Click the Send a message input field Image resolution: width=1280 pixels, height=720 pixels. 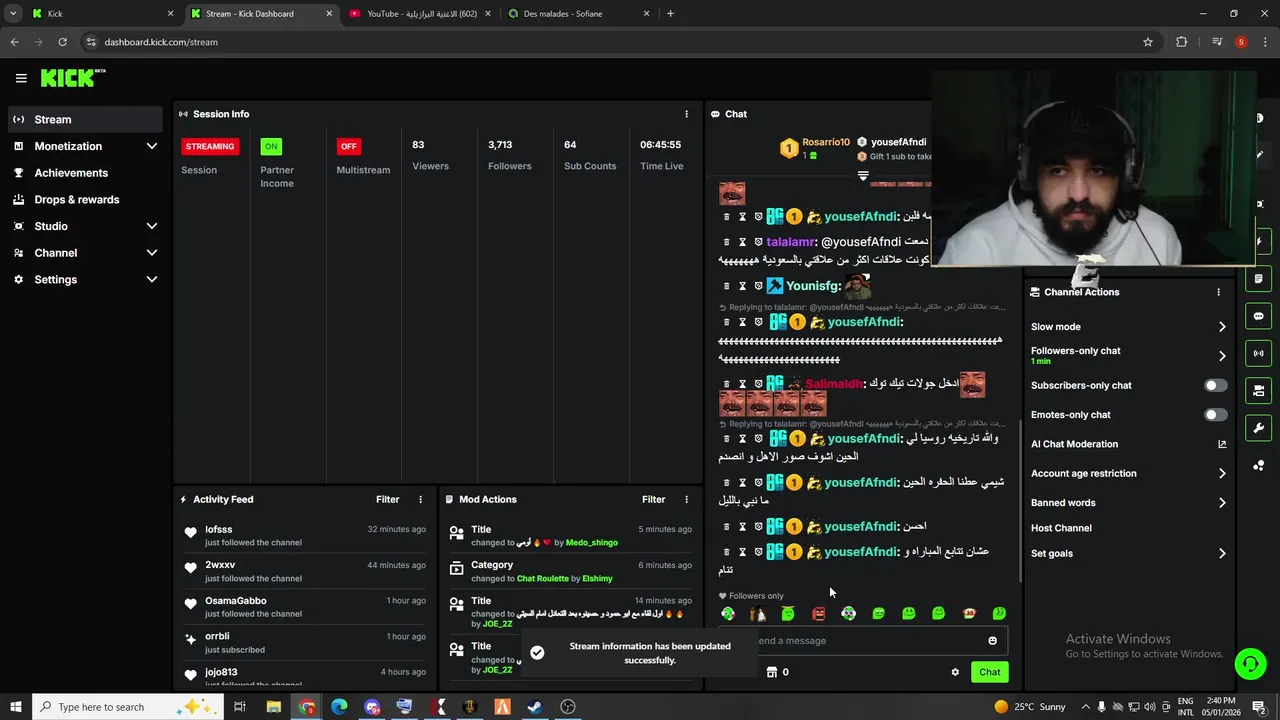point(863,641)
